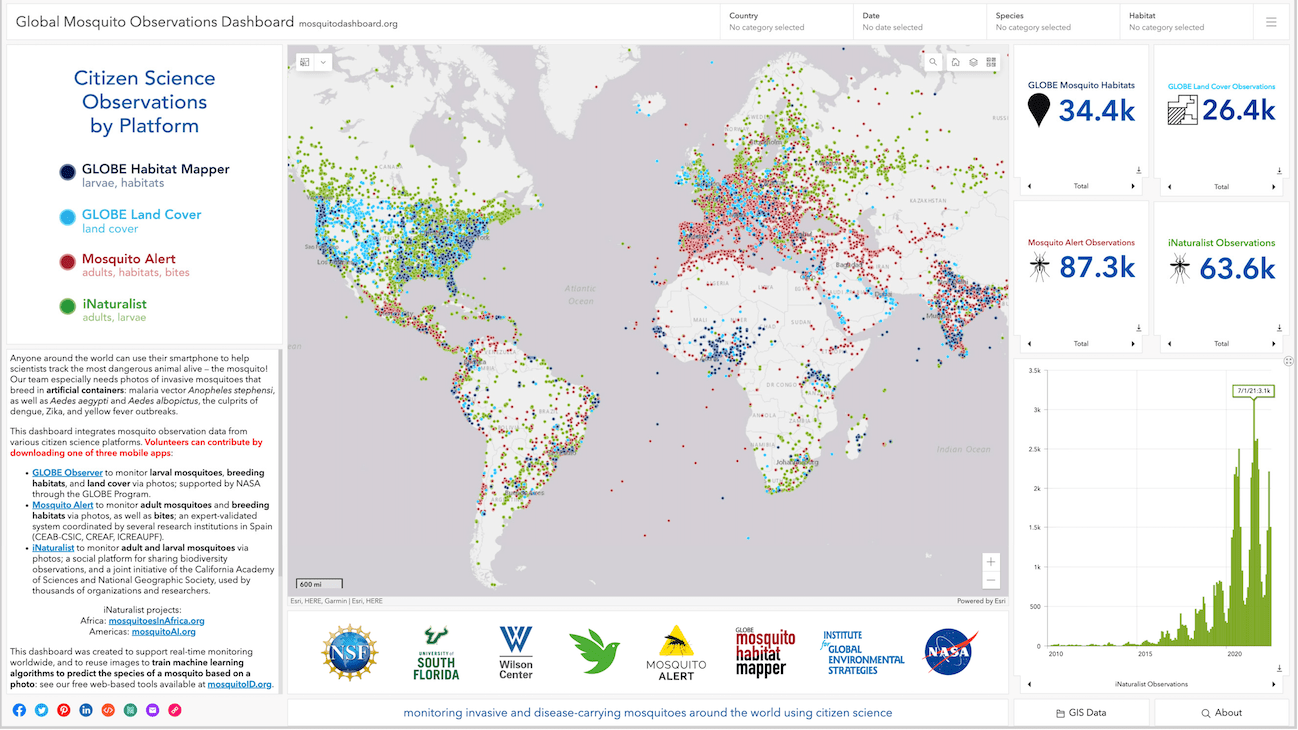The image size is (1298, 730).
Task: Zoom out with the map minus button
Action: tap(991, 580)
